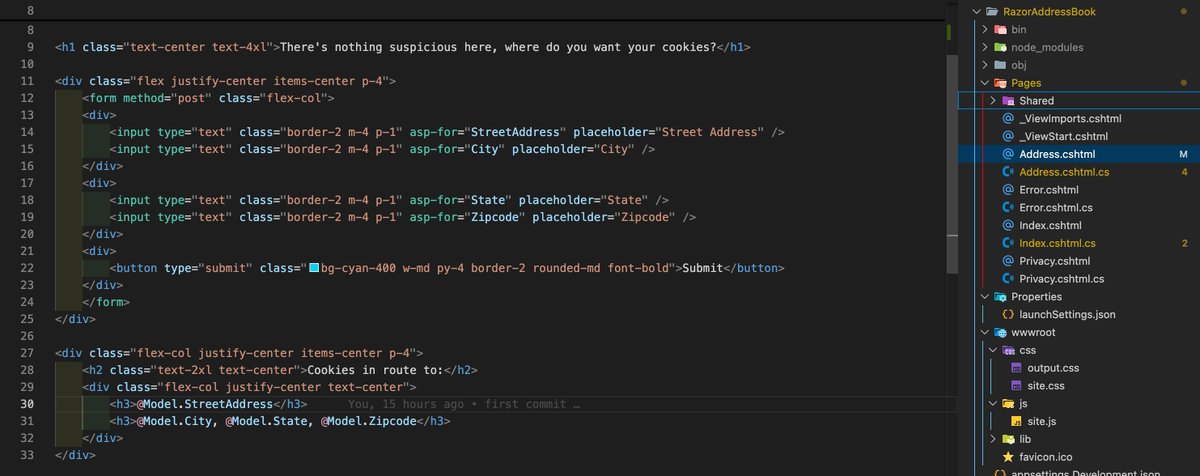Click the gray obj folder icon
The image size is (1200, 476).
click(x=1000, y=65)
